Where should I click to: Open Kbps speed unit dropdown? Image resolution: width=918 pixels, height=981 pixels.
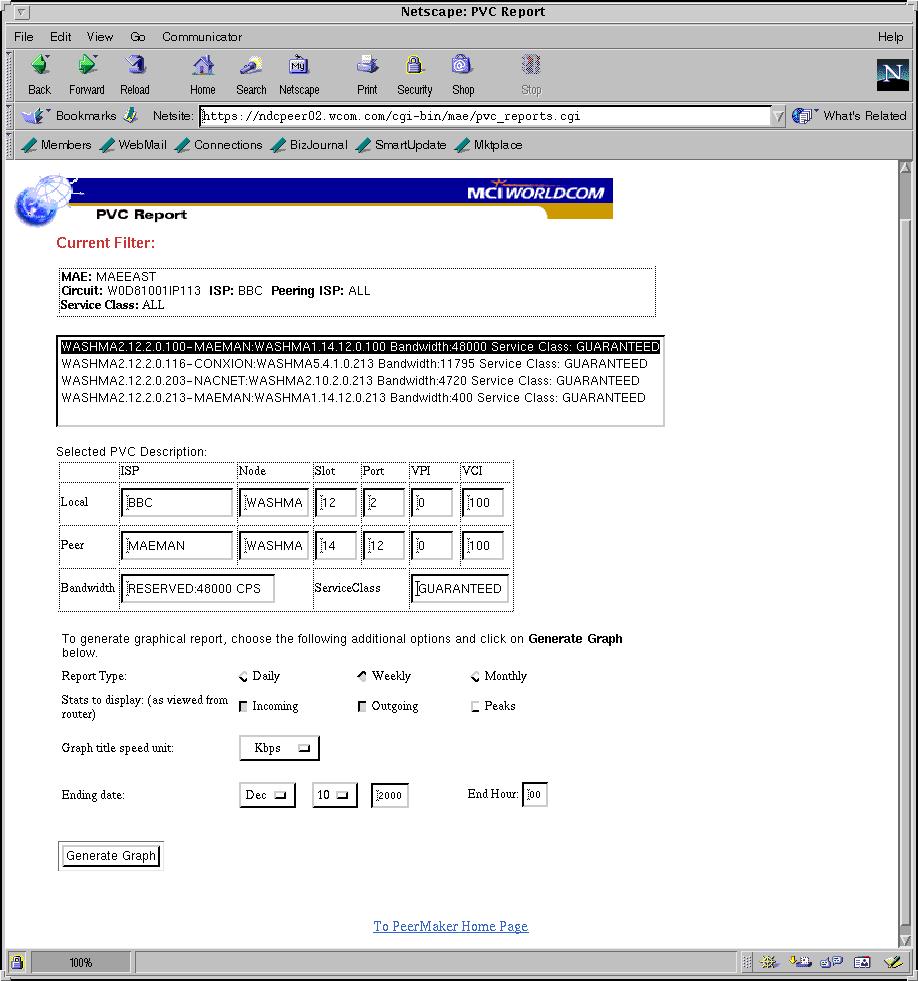[280, 748]
